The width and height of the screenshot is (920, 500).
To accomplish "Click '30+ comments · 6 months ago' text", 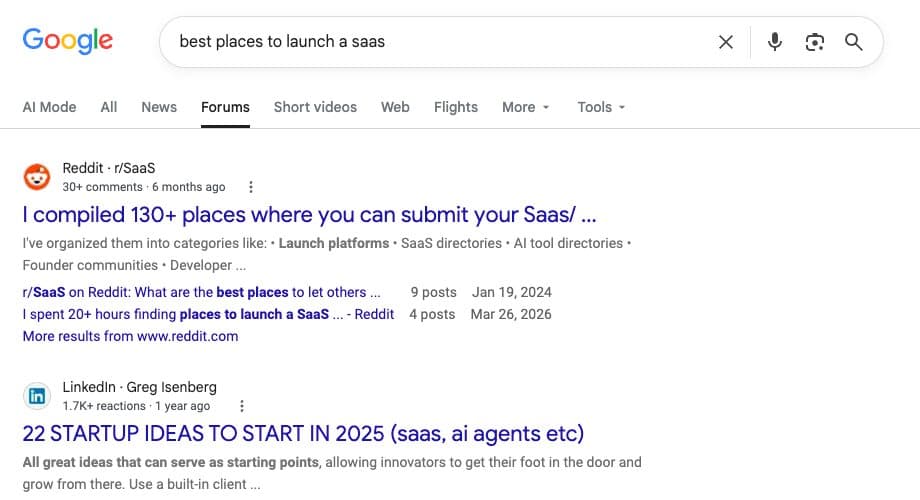I will [x=144, y=187].
